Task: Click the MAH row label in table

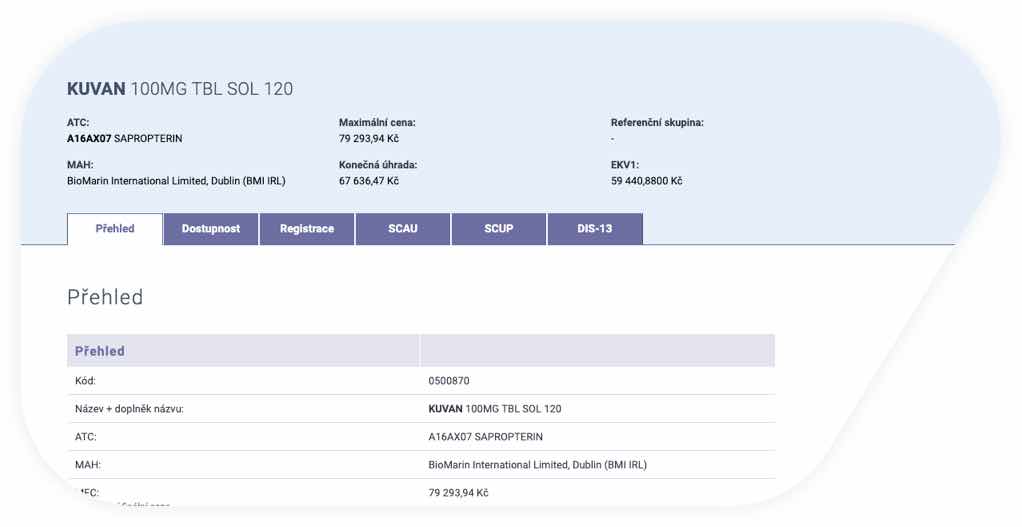Action: (x=88, y=465)
